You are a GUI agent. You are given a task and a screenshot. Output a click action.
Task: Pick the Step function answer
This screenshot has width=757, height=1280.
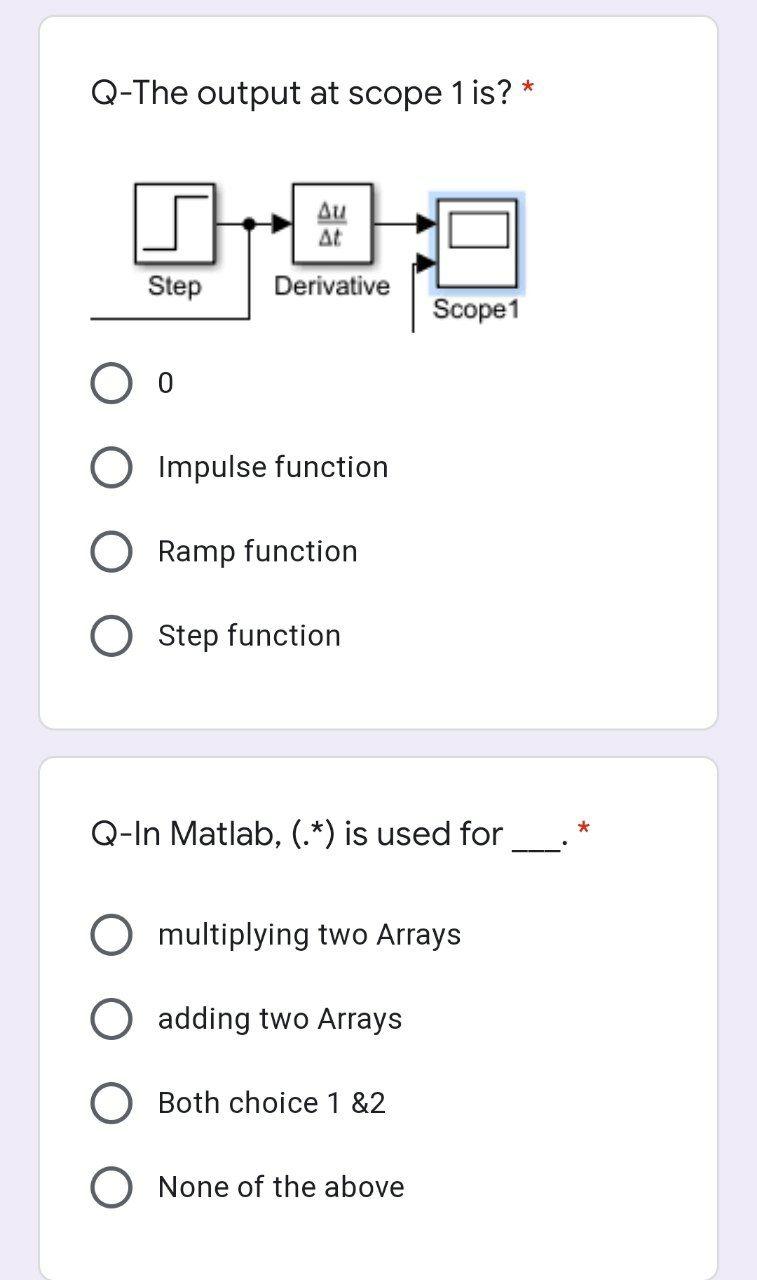click(111, 635)
